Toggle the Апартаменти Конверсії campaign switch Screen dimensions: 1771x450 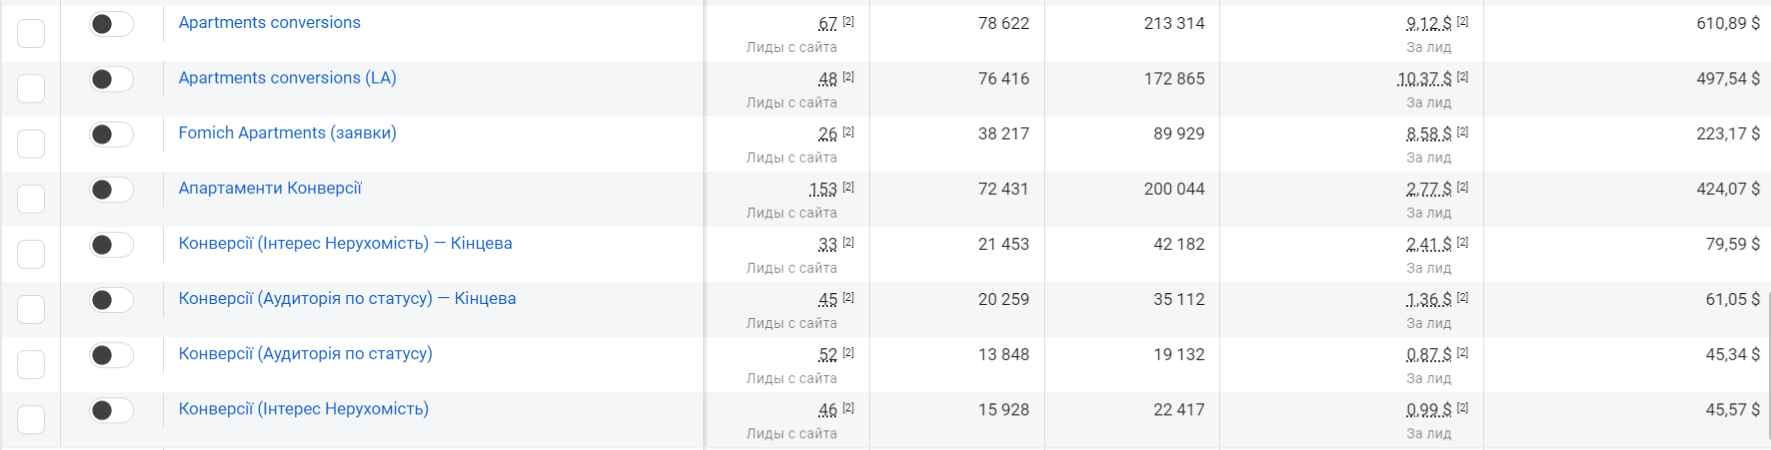point(111,190)
